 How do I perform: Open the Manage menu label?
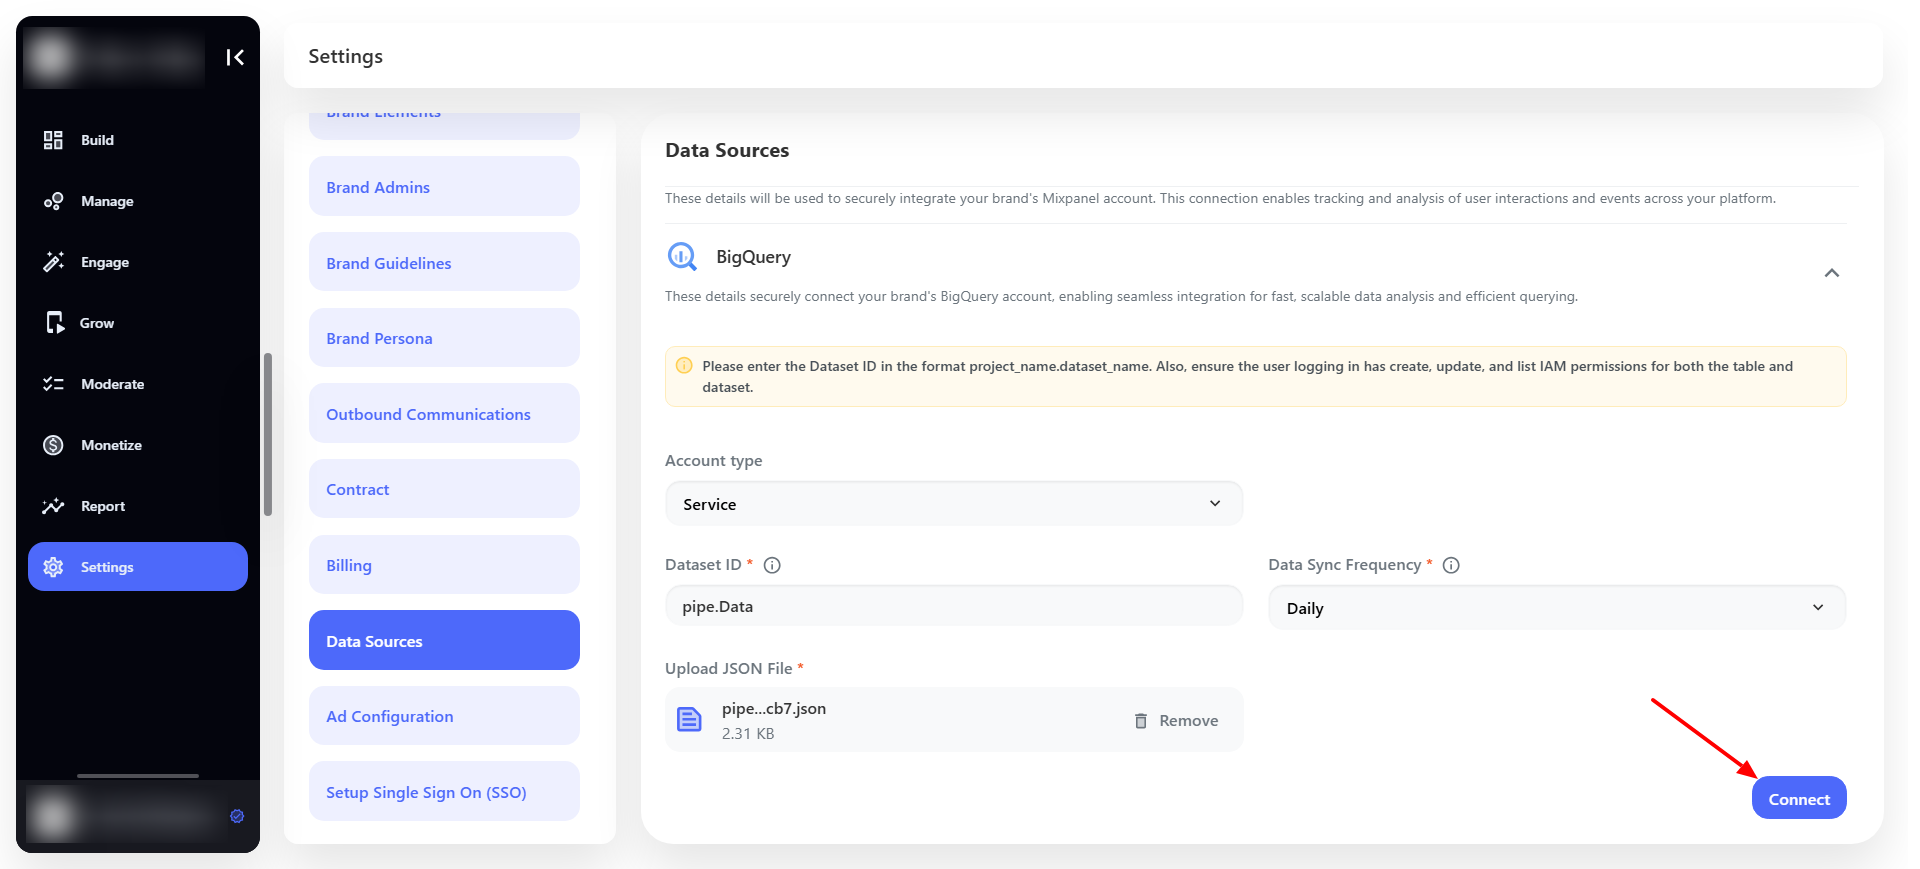click(x=107, y=201)
